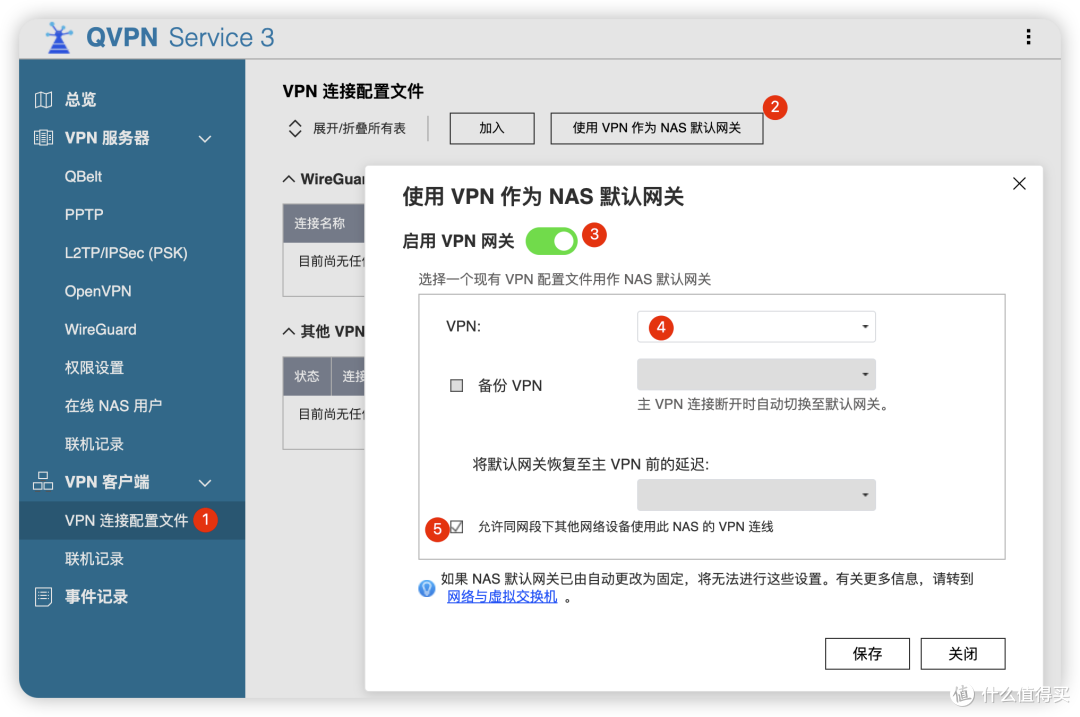Open the 备份 VPN dropdown list
Screen dimensions: 1080x717
tap(756, 374)
